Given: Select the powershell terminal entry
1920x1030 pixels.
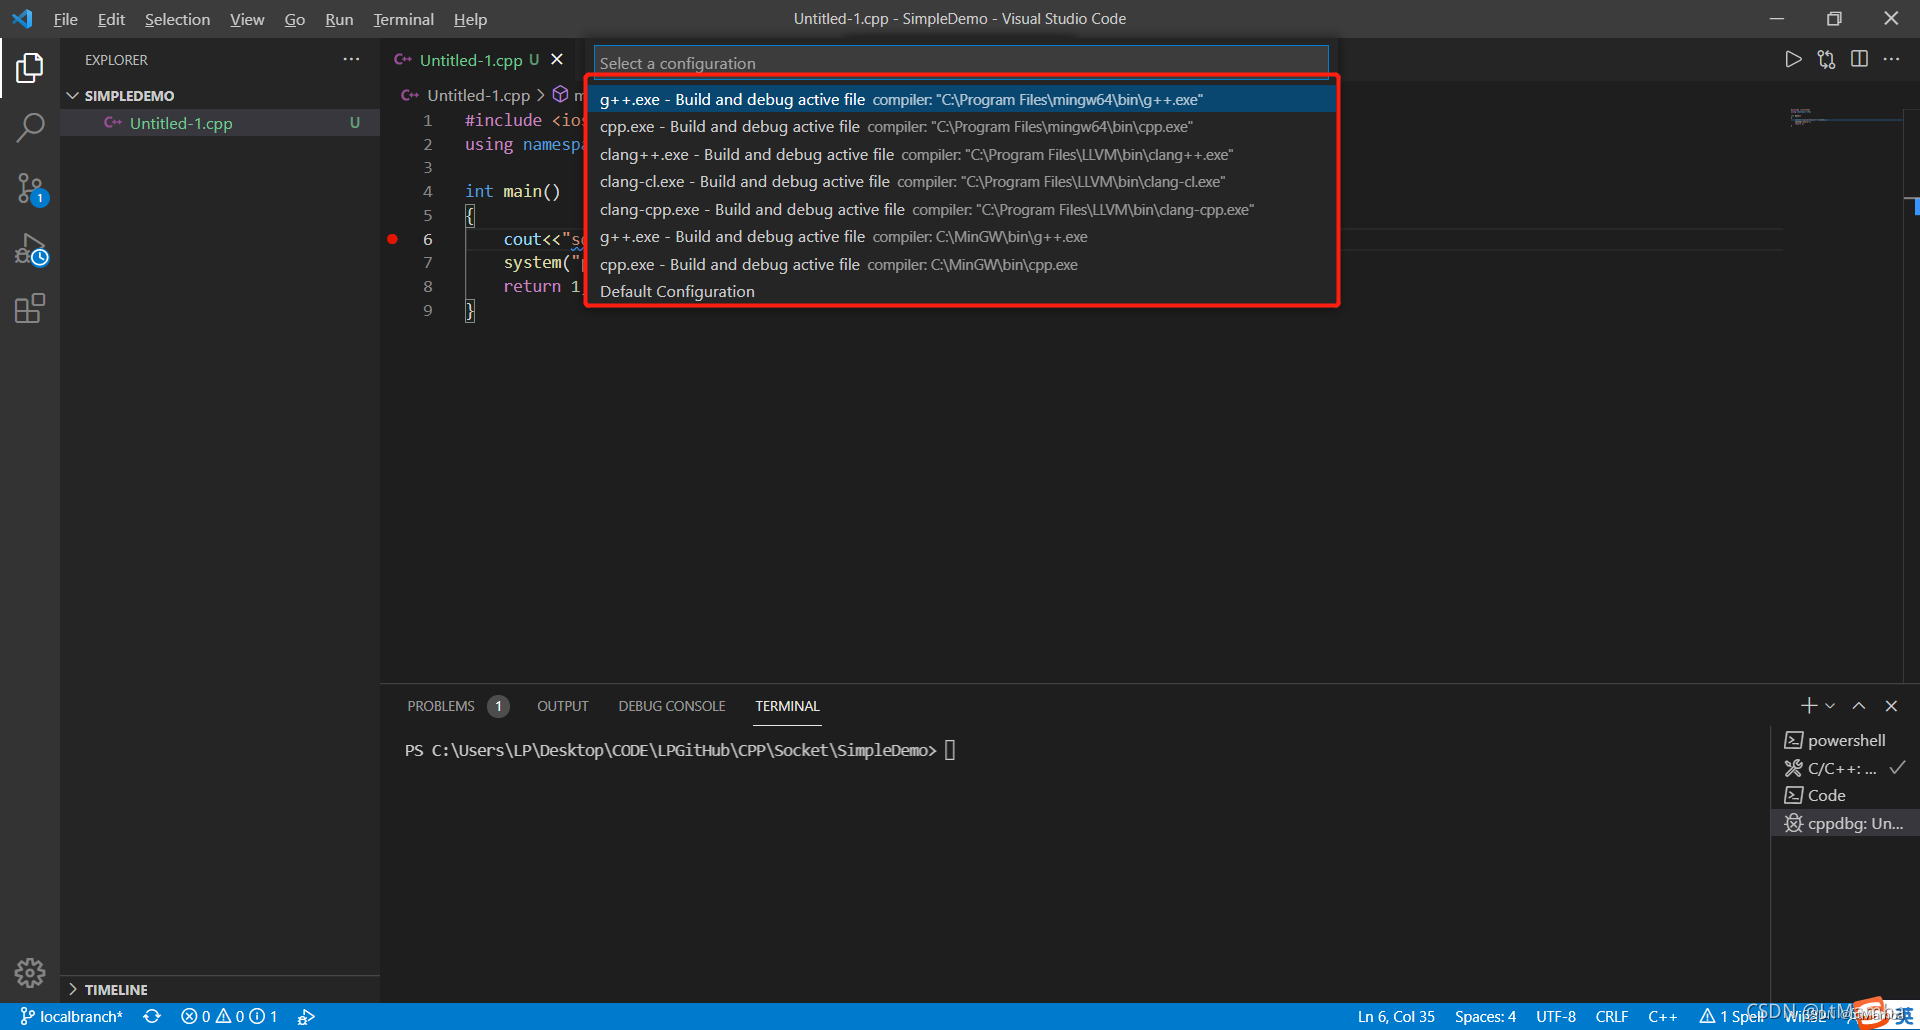Looking at the screenshot, I should (x=1844, y=740).
